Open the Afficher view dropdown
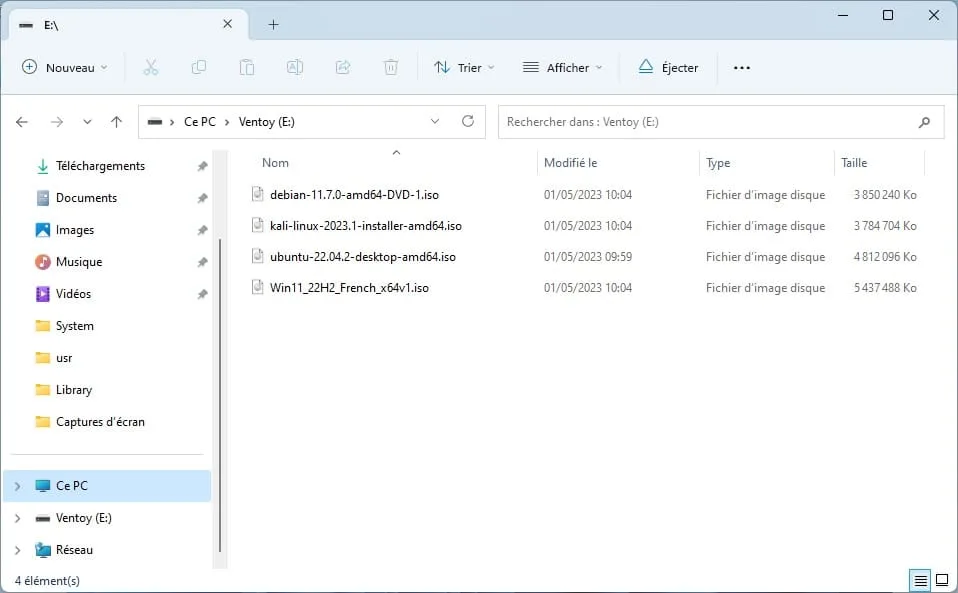958x593 pixels. pos(563,68)
